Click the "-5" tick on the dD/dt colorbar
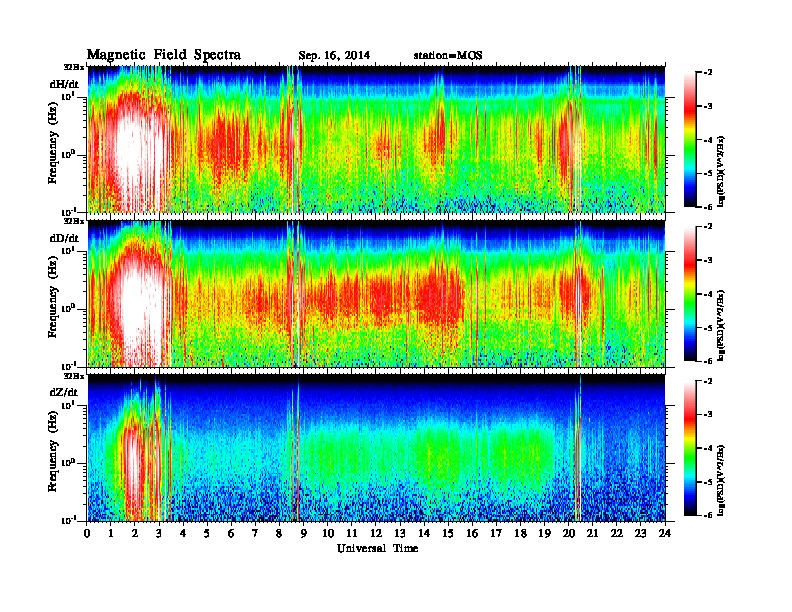Image resolution: width=792 pixels, height=612 pixels. pyautogui.click(x=708, y=328)
